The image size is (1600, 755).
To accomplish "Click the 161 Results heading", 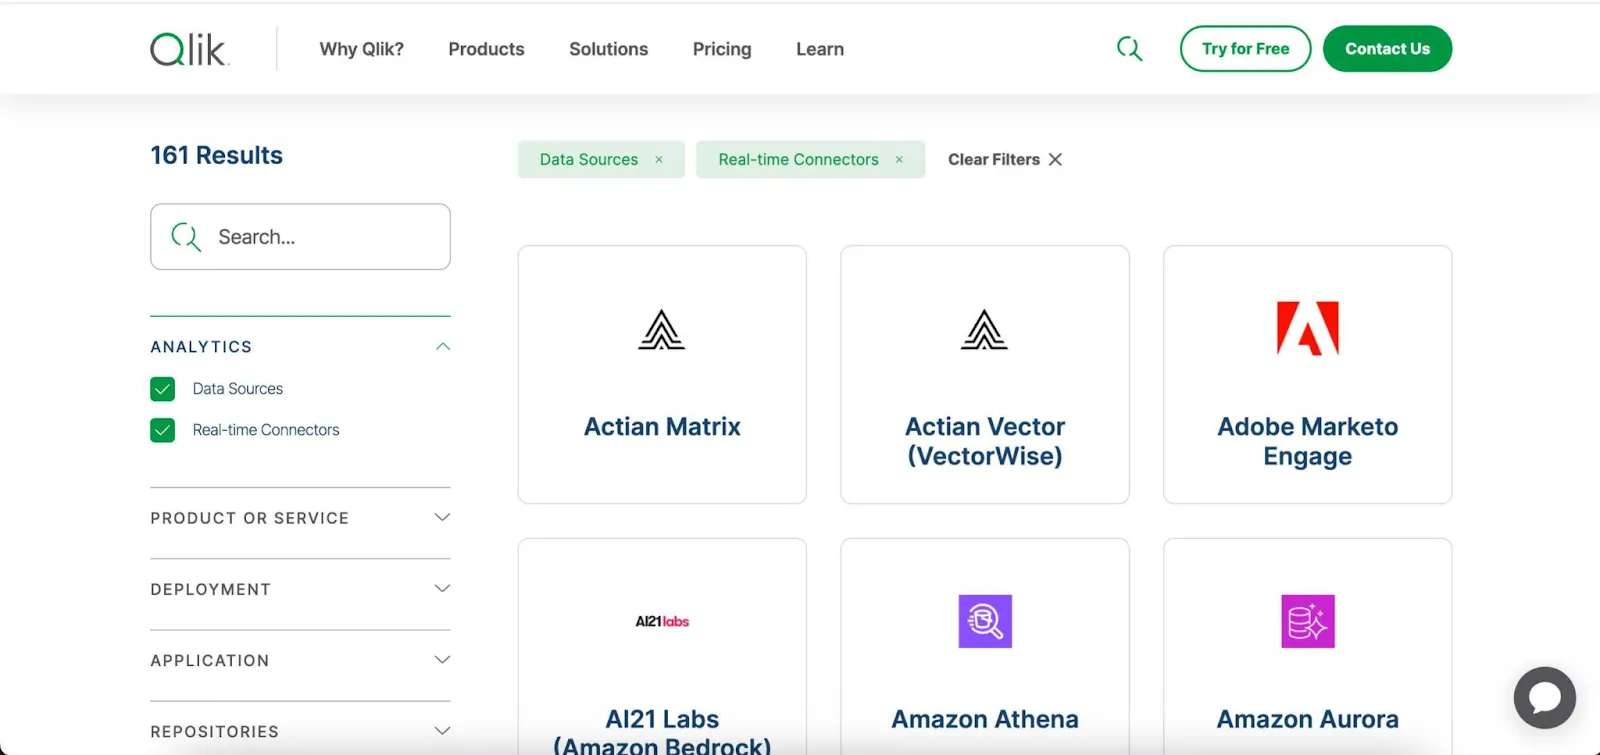I will tap(217, 155).
